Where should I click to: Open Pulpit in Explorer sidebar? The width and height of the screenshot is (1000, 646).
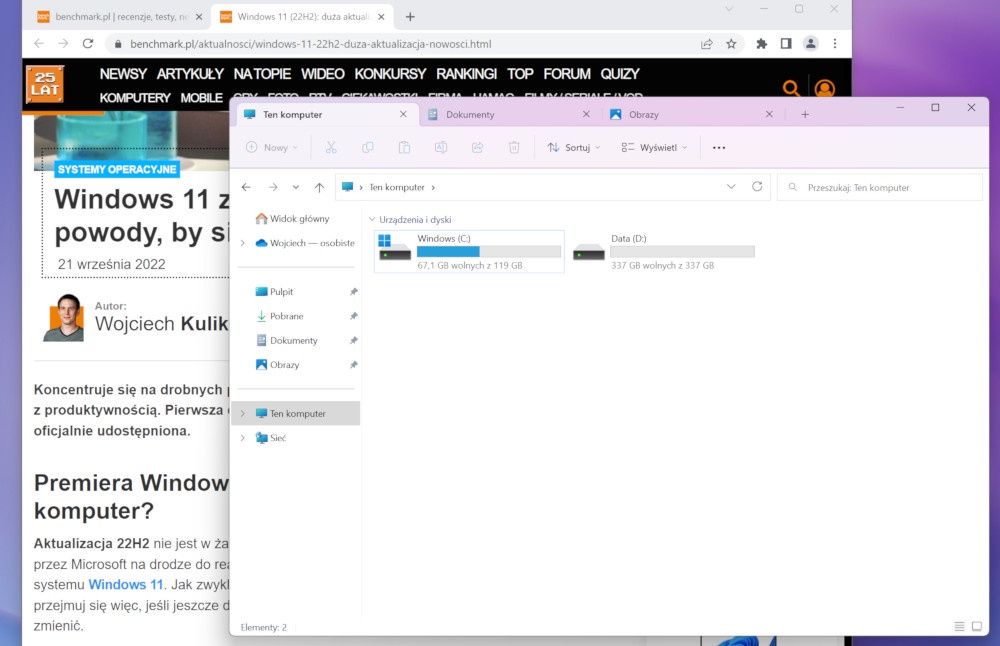pyautogui.click(x=274, y=291)
